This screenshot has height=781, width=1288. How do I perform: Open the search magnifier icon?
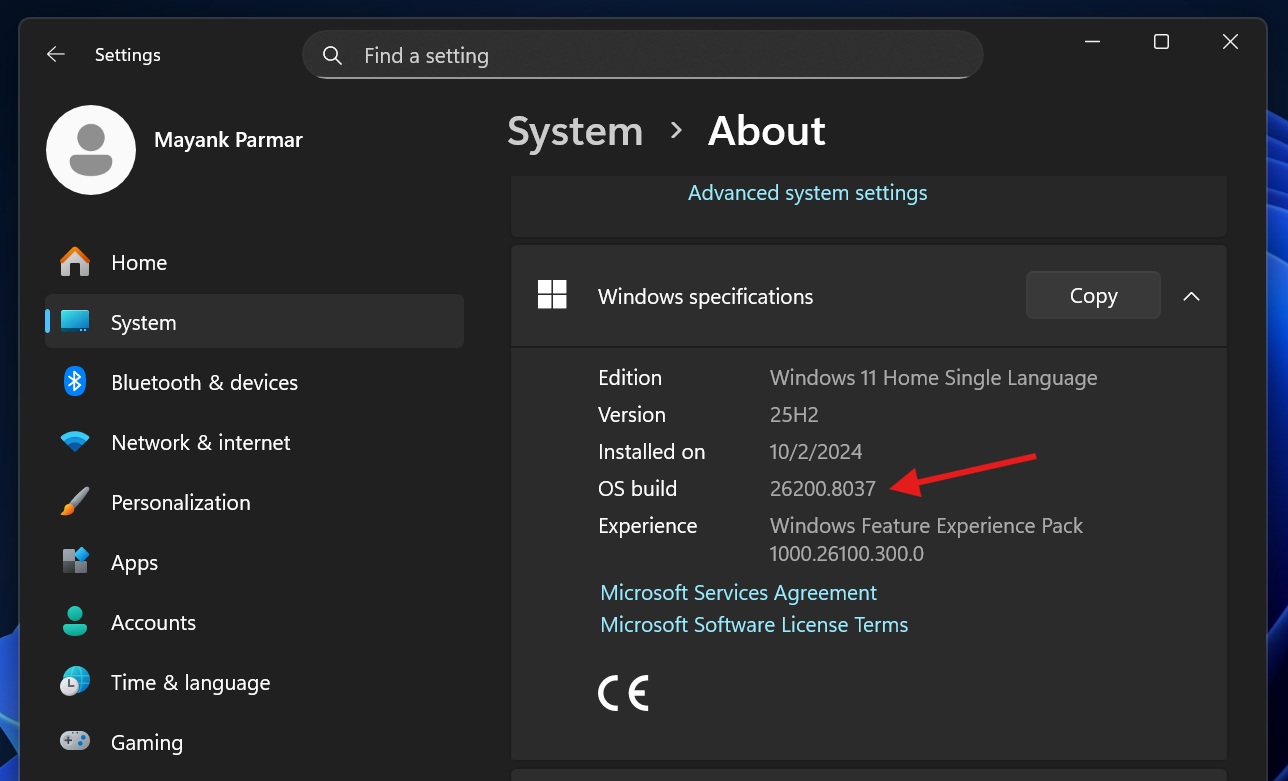point(332,55)
